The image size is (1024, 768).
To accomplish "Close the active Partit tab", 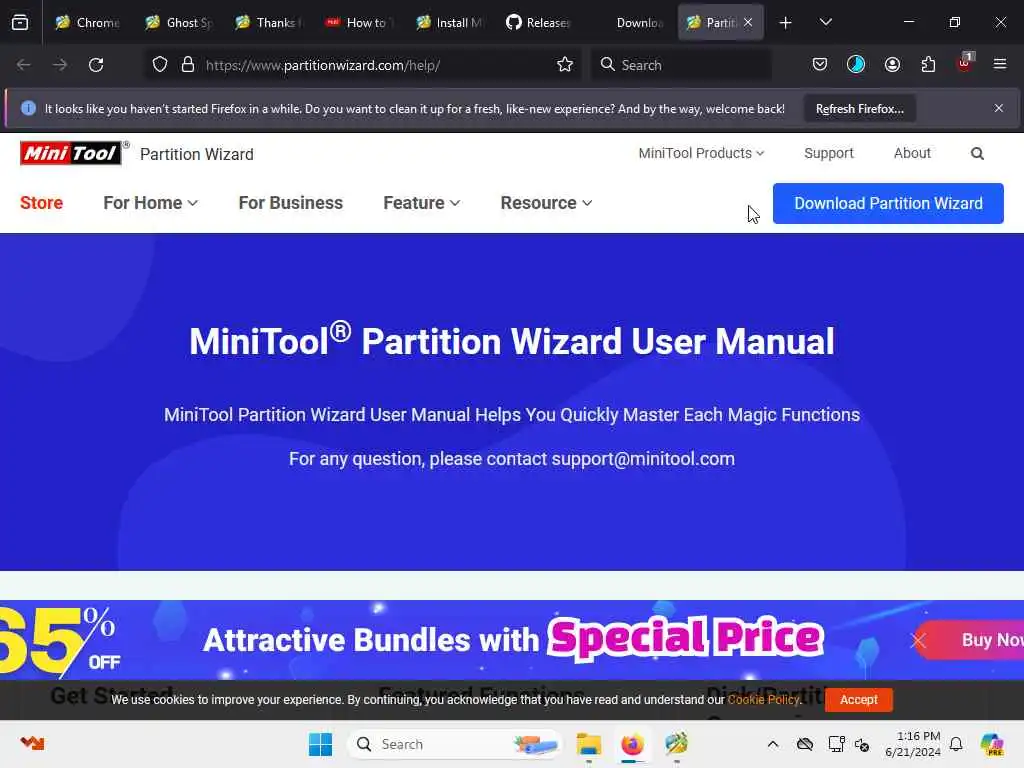I will 748,22.
